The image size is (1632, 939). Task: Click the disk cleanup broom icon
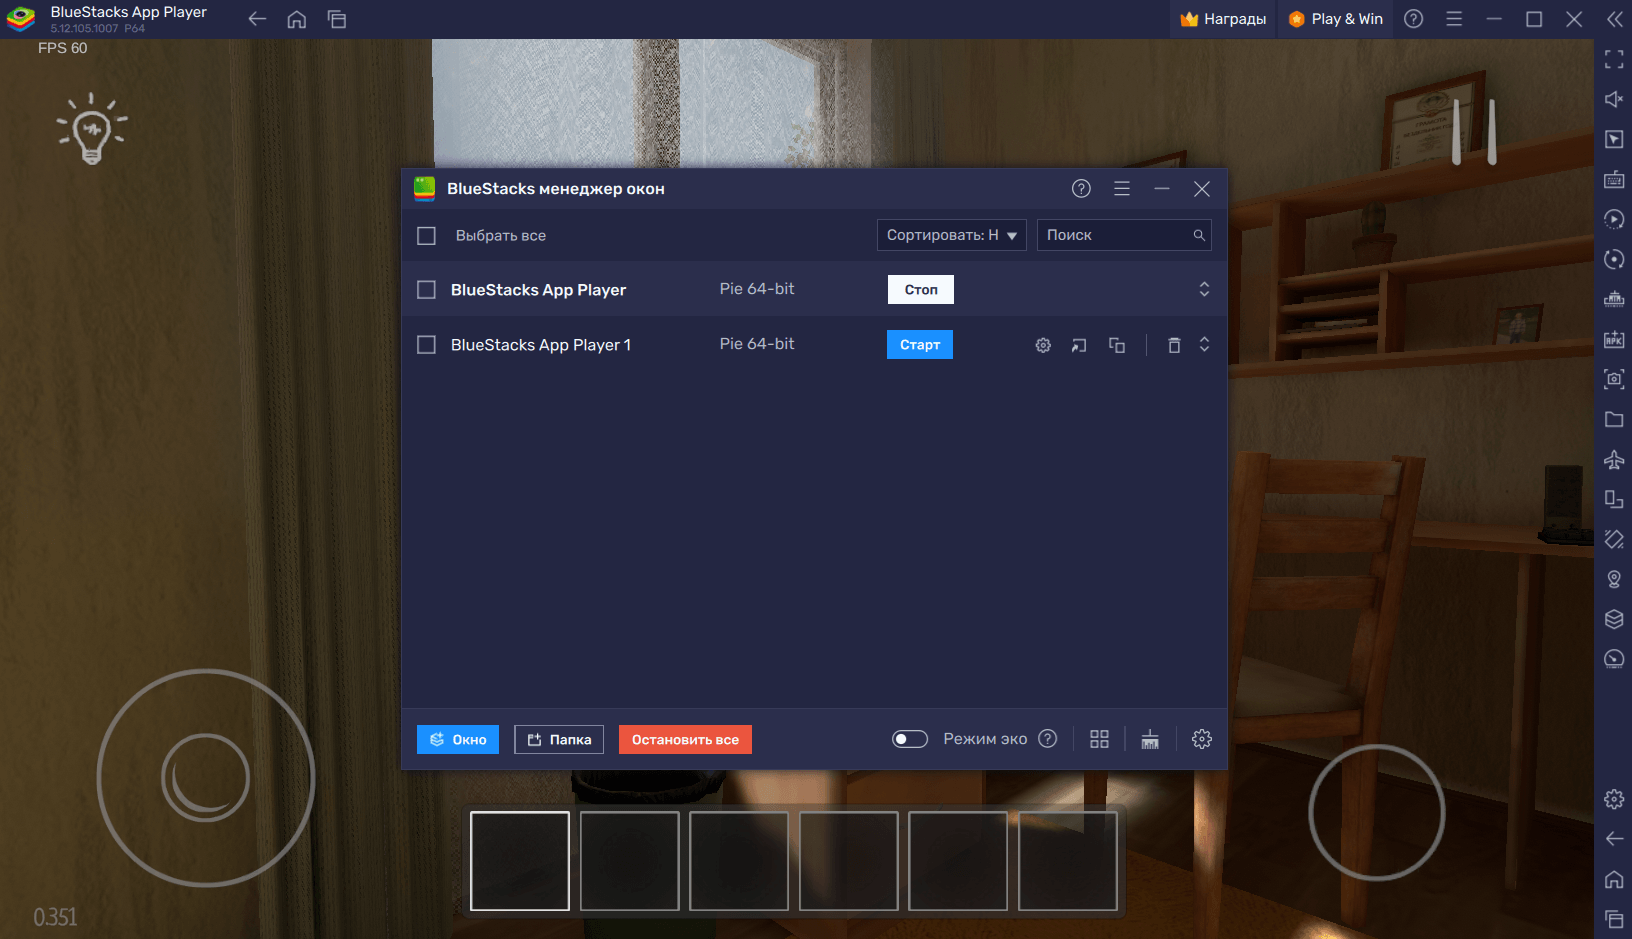point(1150,739)
